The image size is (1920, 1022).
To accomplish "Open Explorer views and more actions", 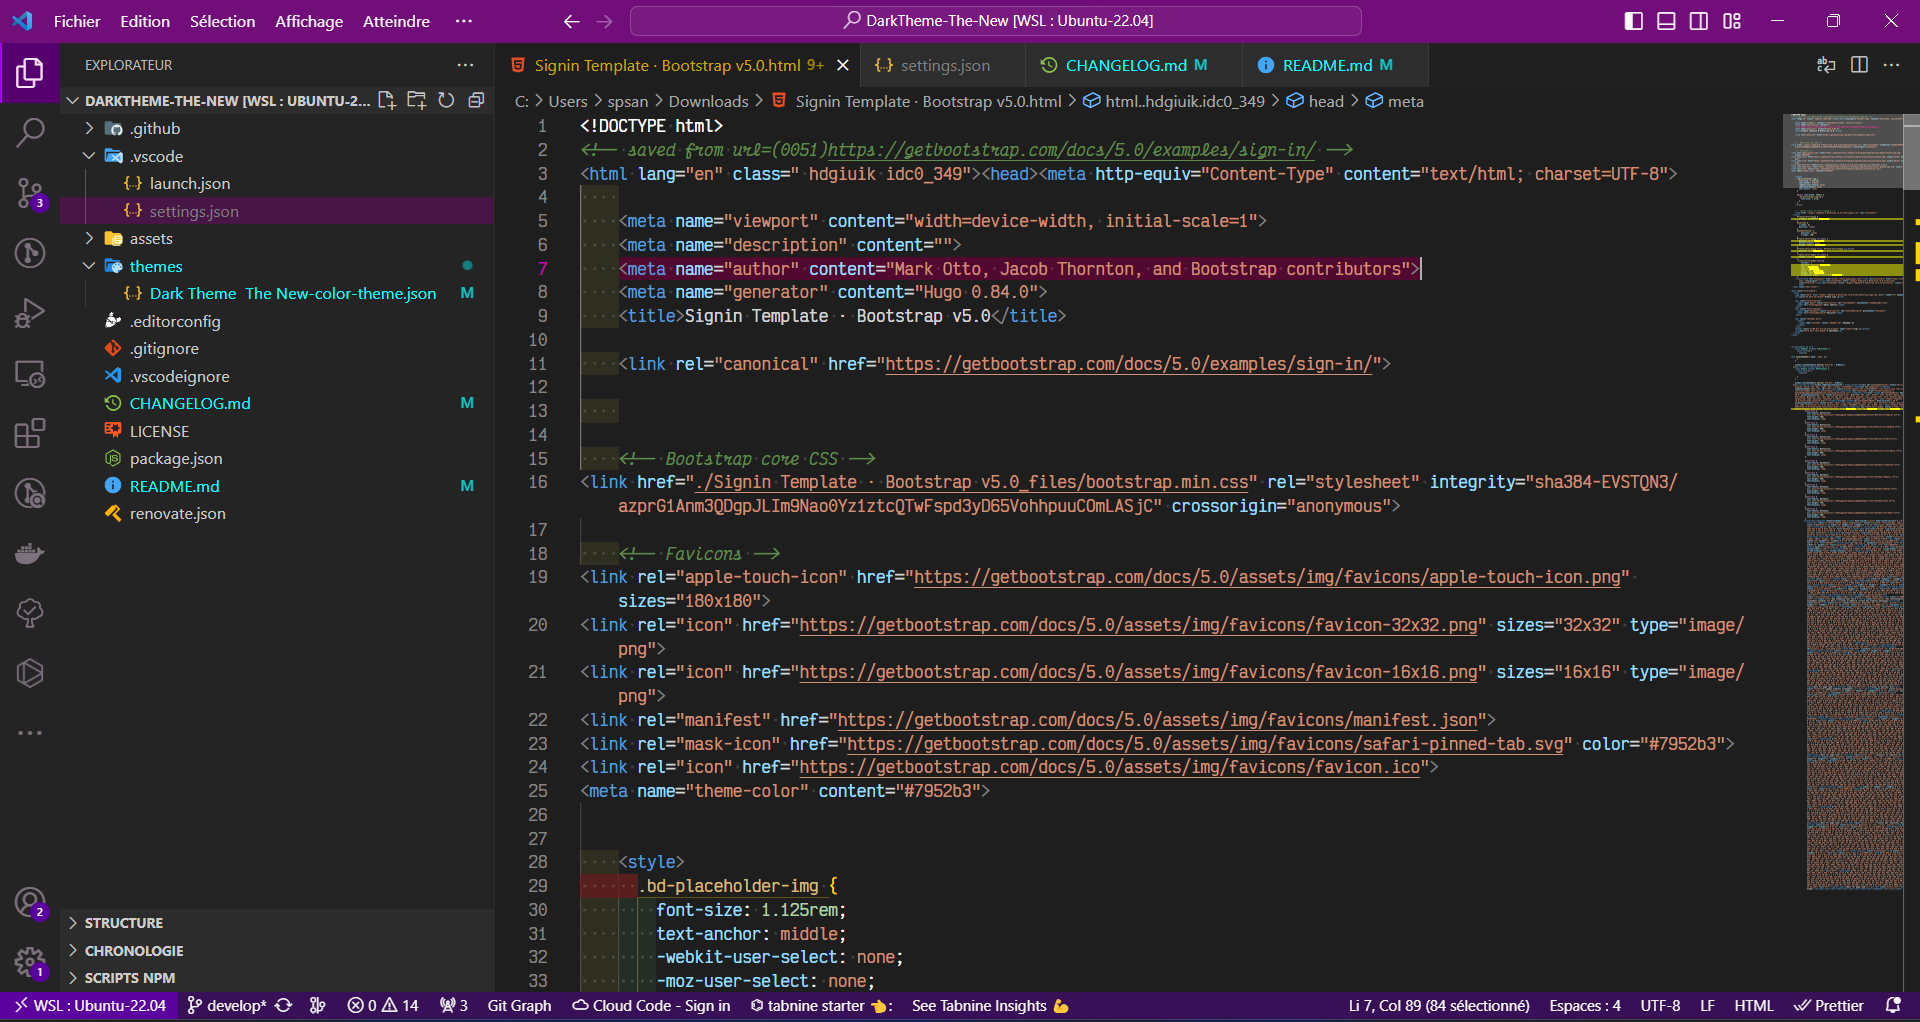I will 465,65.
